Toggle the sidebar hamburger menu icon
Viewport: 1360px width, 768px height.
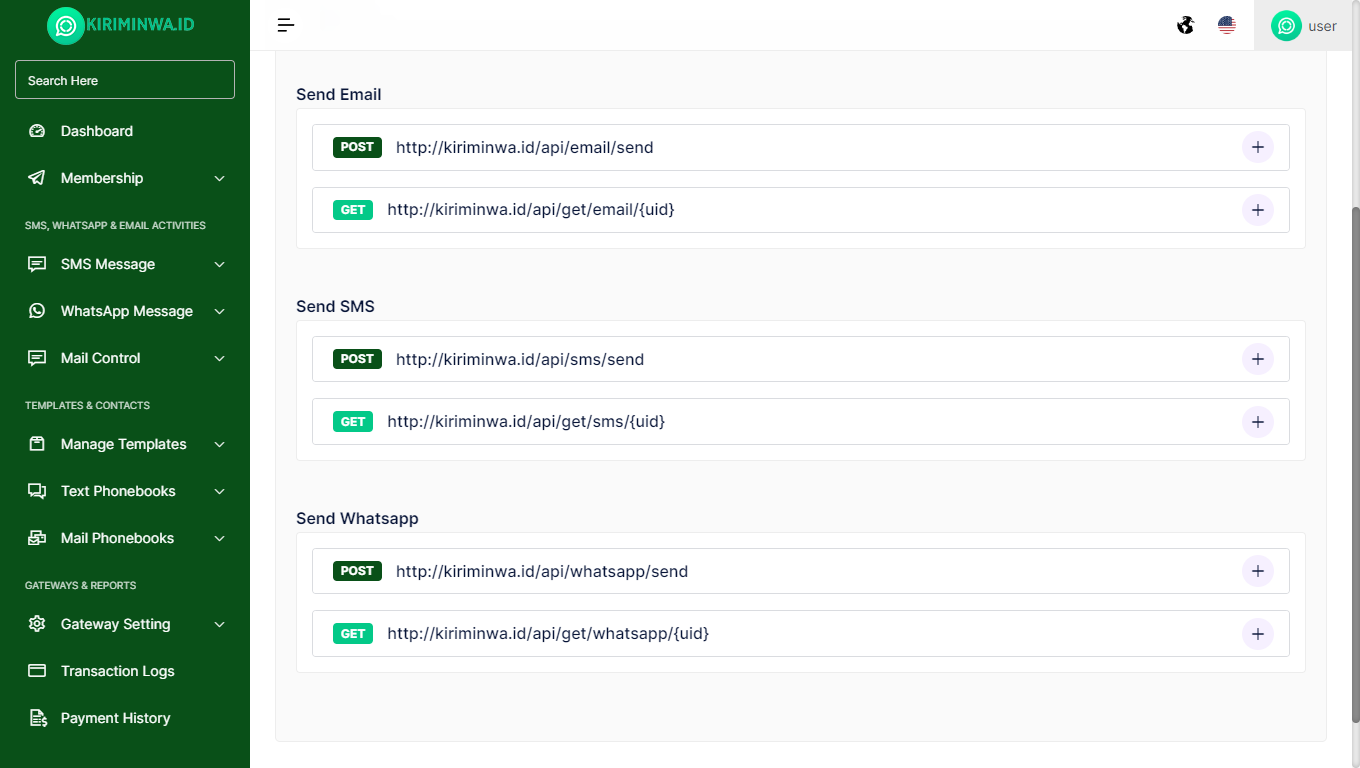pyautogui.click(x=286, y=25)
